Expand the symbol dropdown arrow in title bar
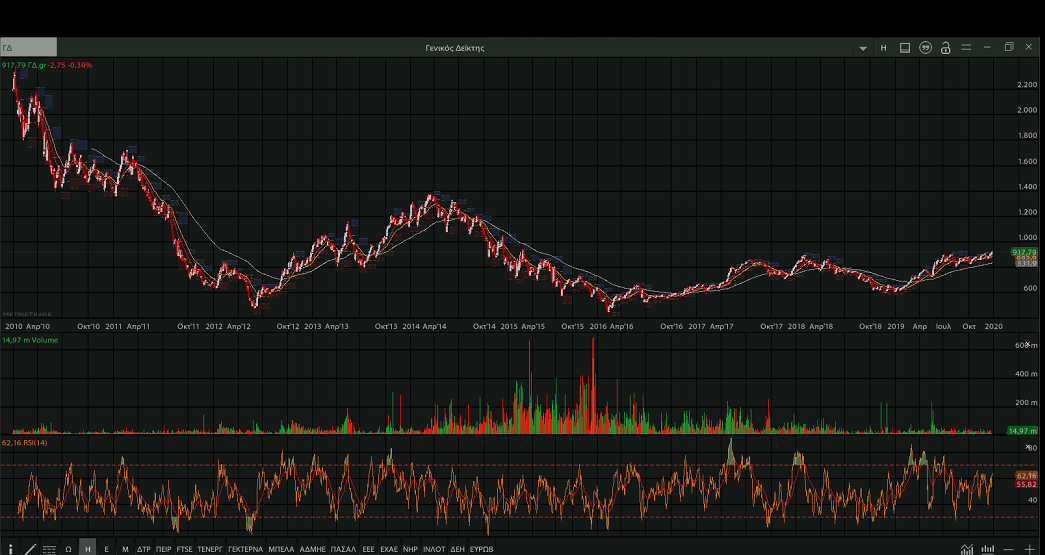Screen dimensions: 1045x555 (863, 48)
